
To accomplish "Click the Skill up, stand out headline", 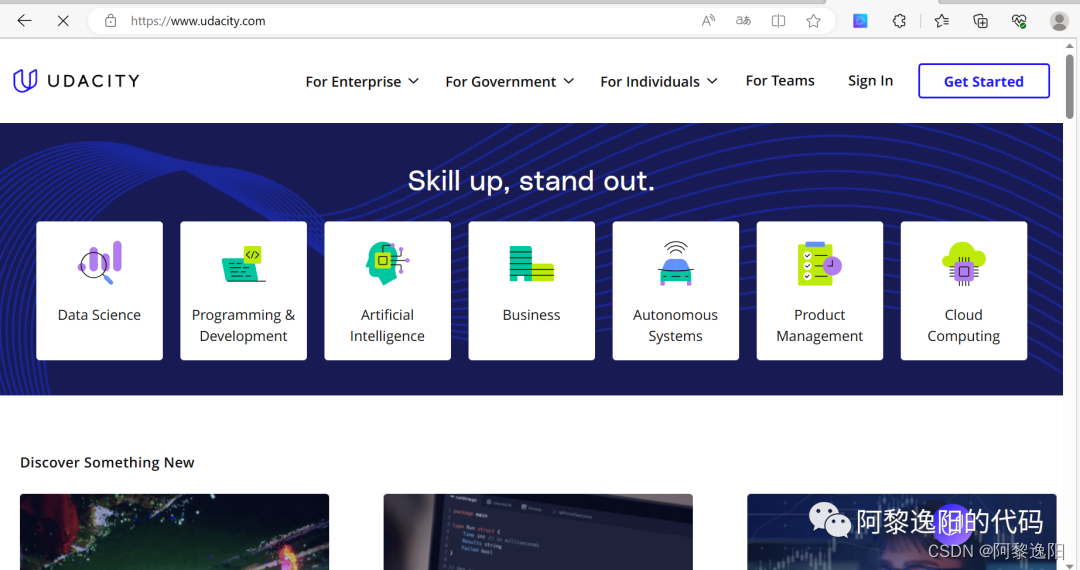I will (x=531, y=181).
